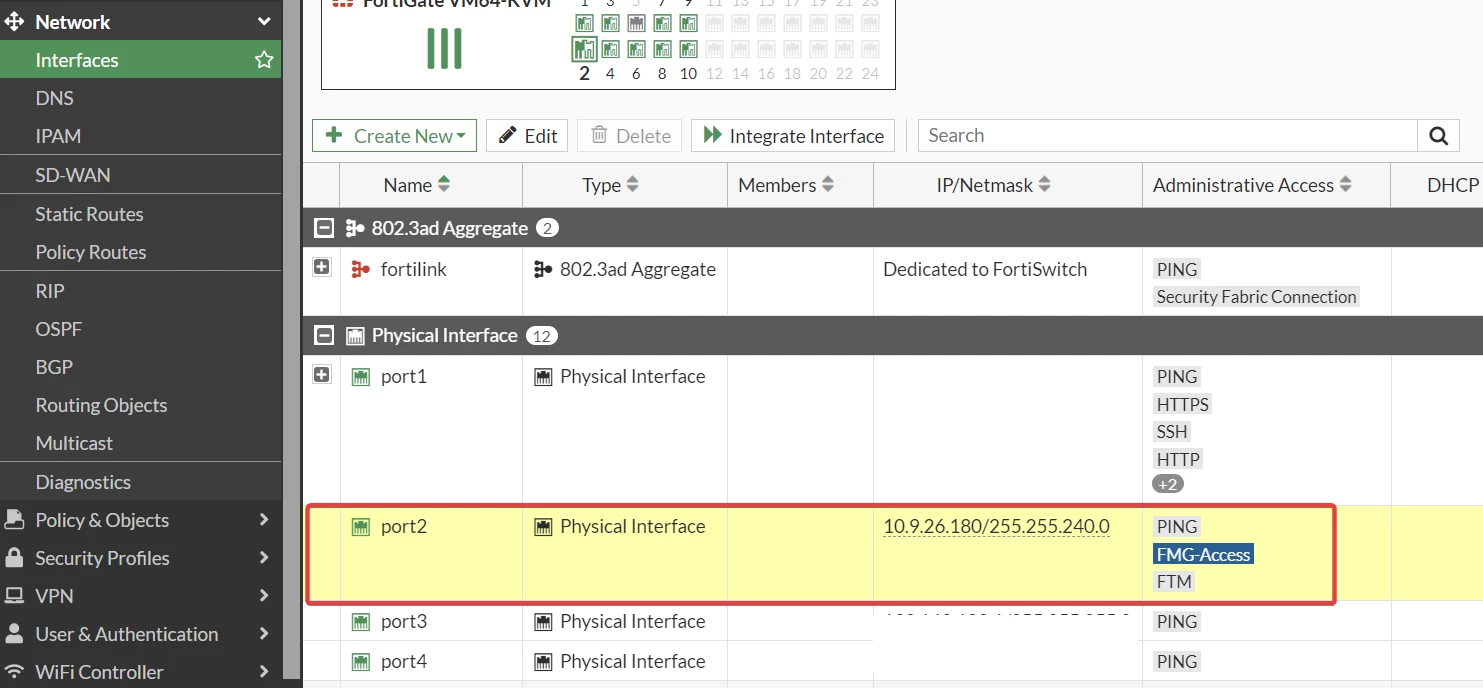Click the Delete button
This screenshot has height=688, width=1483.
point(630,136)
